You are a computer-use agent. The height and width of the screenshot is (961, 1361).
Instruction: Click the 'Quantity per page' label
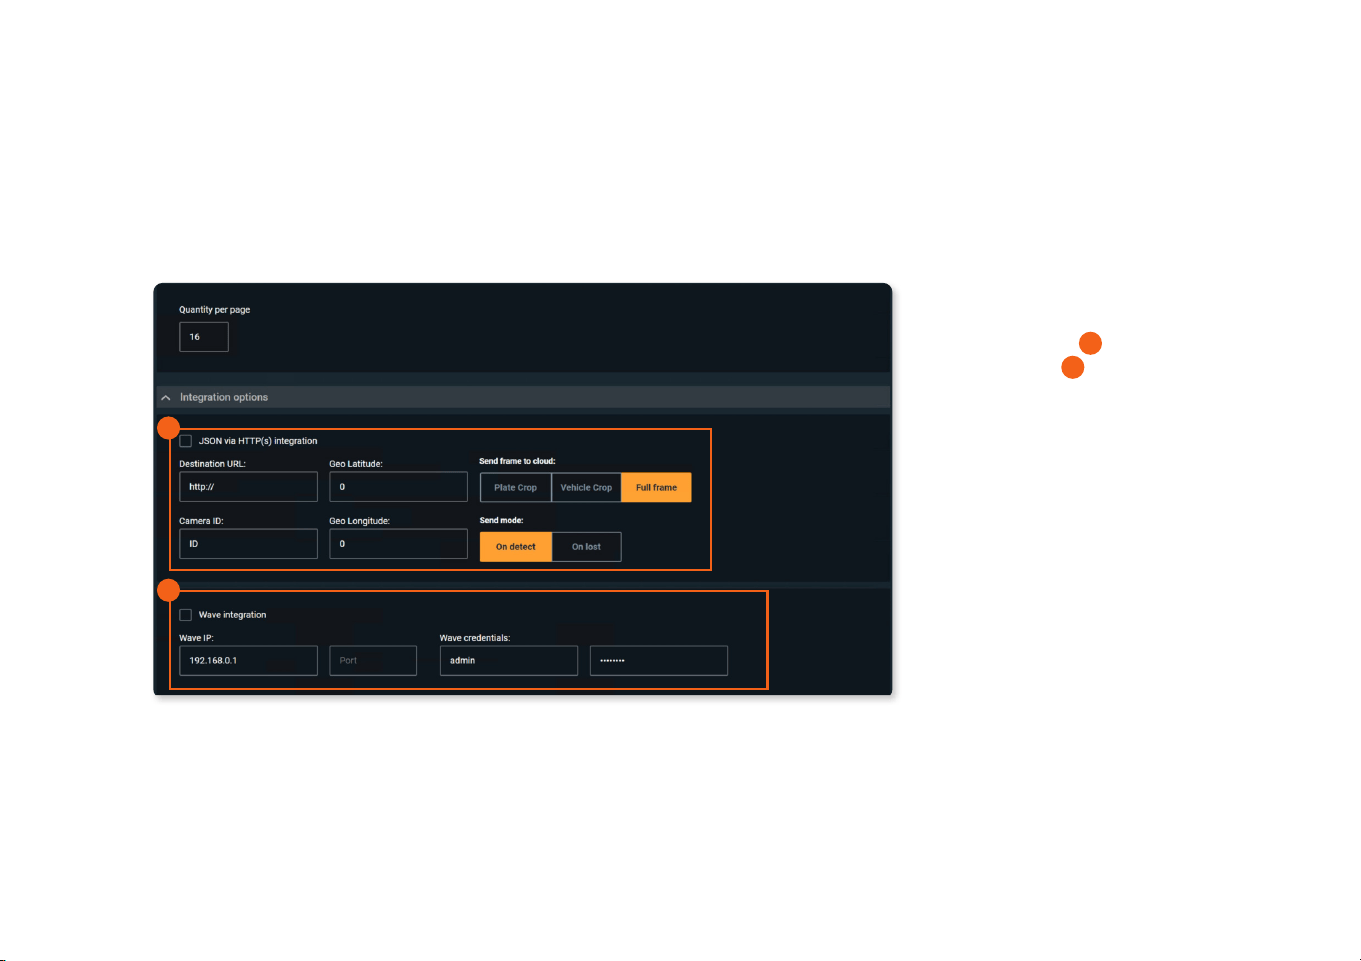pos(215,310)
